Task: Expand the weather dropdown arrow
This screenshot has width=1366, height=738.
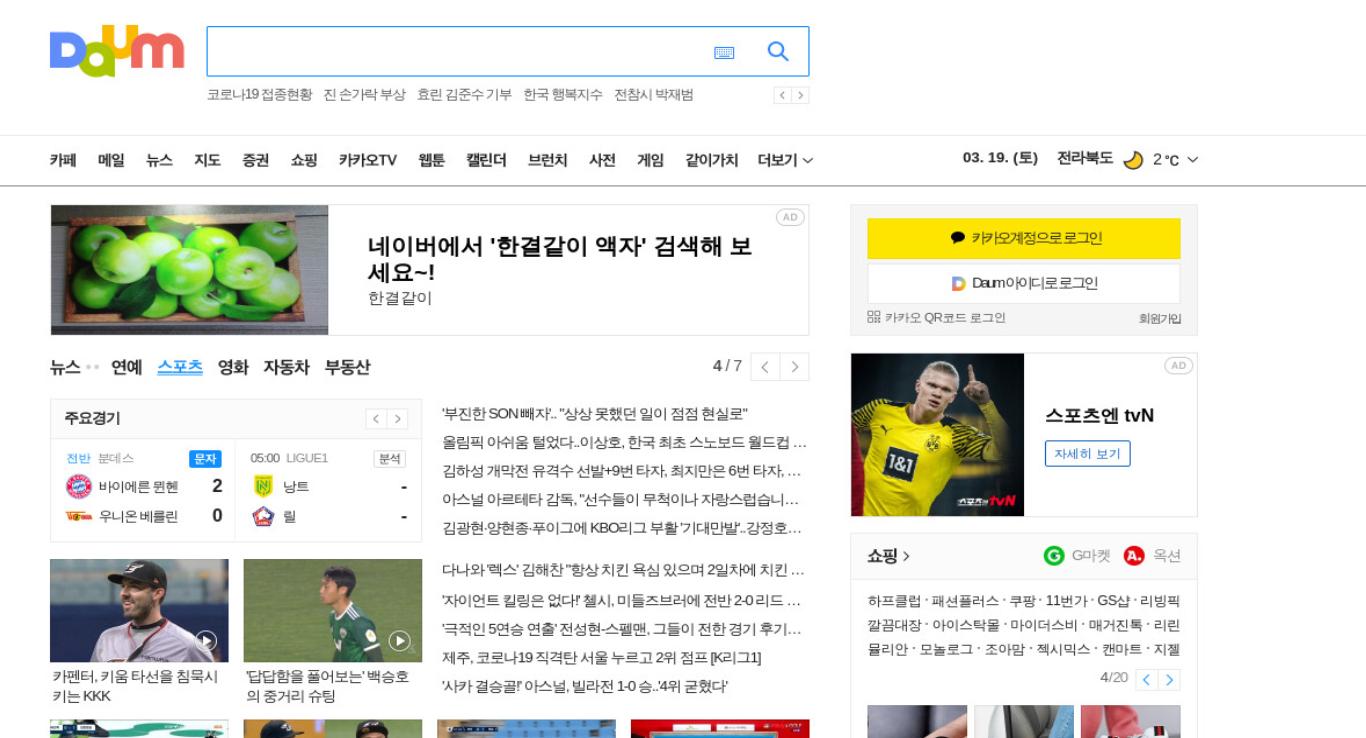Action: [x=1192, y=160]
